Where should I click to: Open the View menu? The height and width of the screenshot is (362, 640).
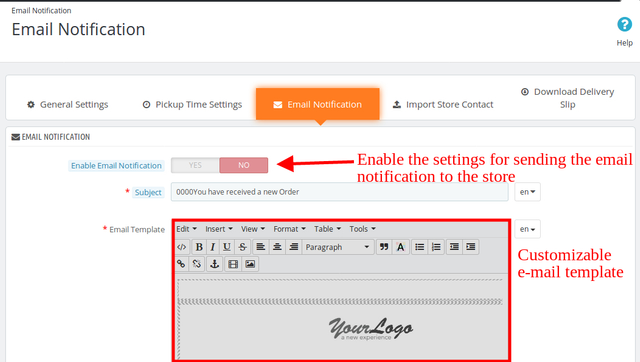point(253,229)
